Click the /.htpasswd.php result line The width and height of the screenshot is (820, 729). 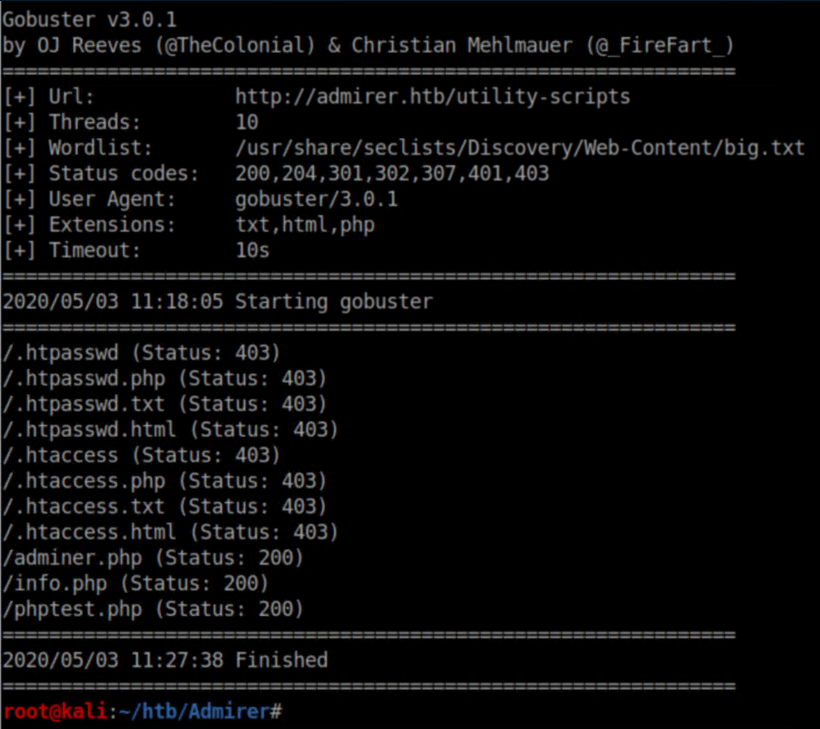tap(165, 379)
